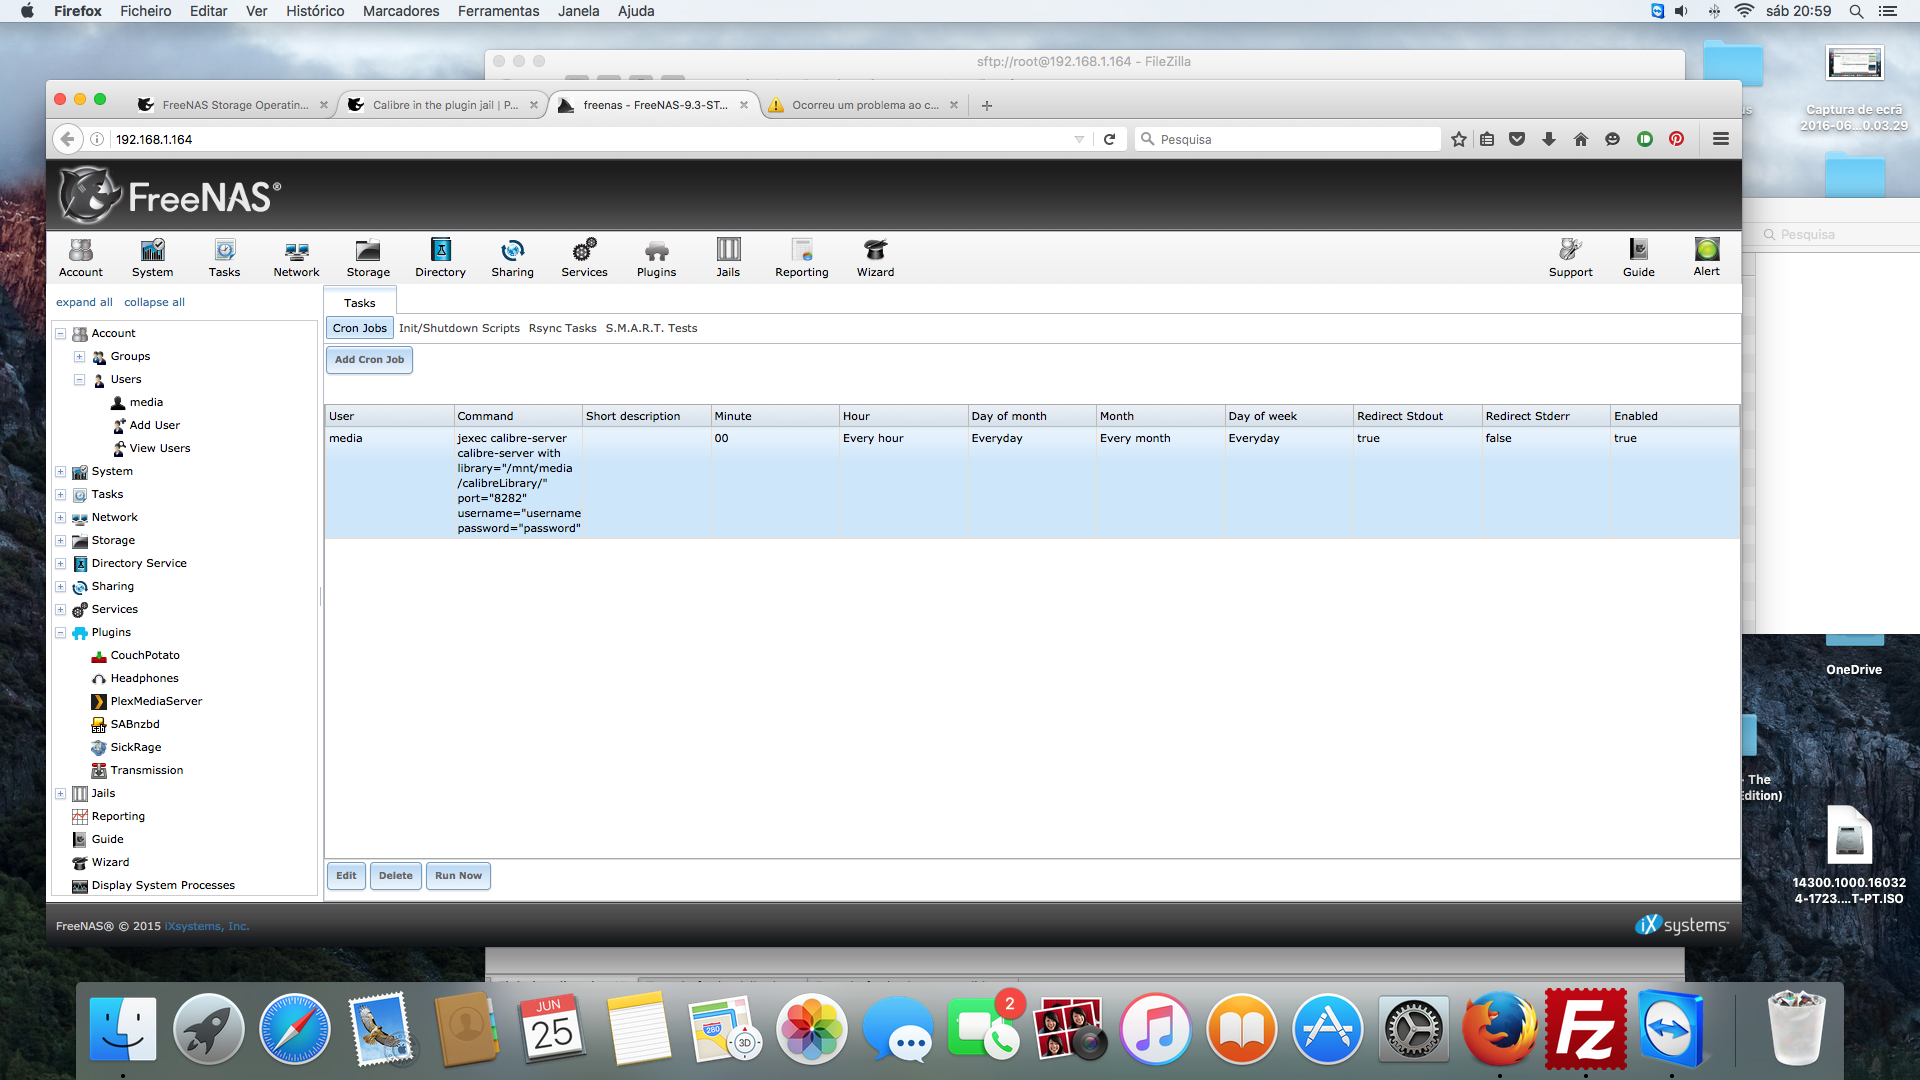This screenshot has height=1080, width=1920.
Task: Switch to the Cron Jobs tab
Action: pos(359,328)
